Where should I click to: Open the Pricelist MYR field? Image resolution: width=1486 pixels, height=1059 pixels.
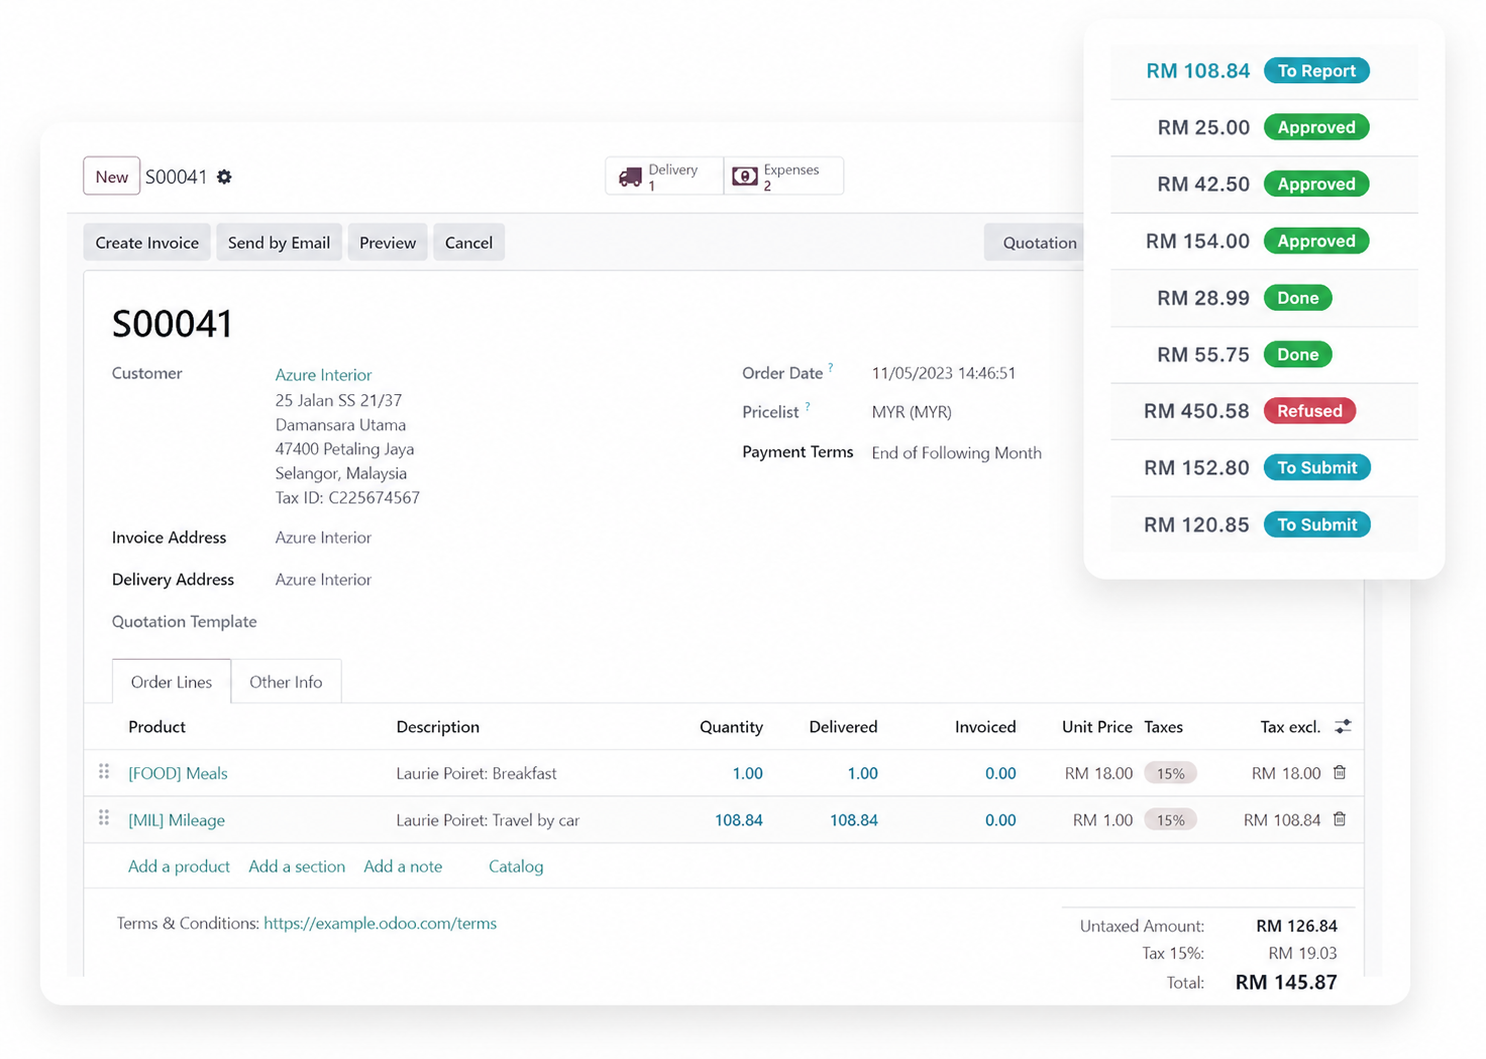pyautogui.click(x=911, y=412)
